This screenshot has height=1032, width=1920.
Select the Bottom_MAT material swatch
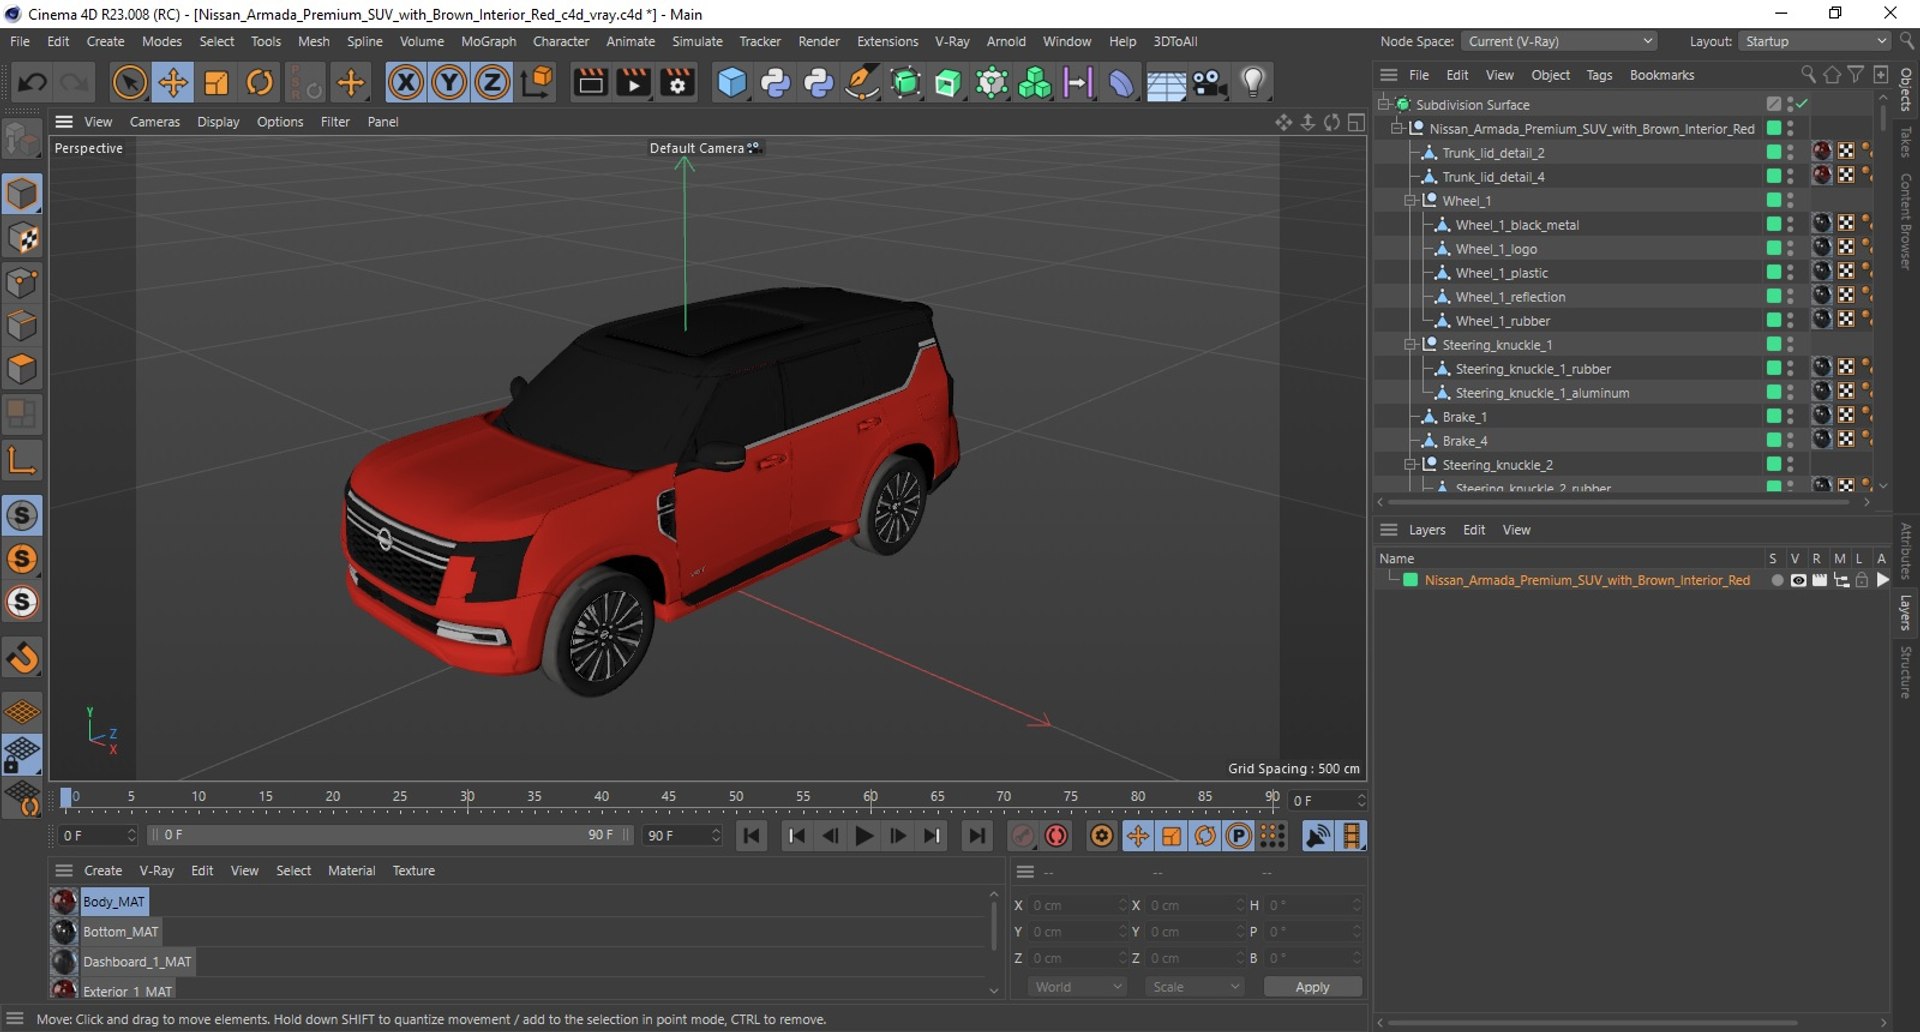[64, 932]
